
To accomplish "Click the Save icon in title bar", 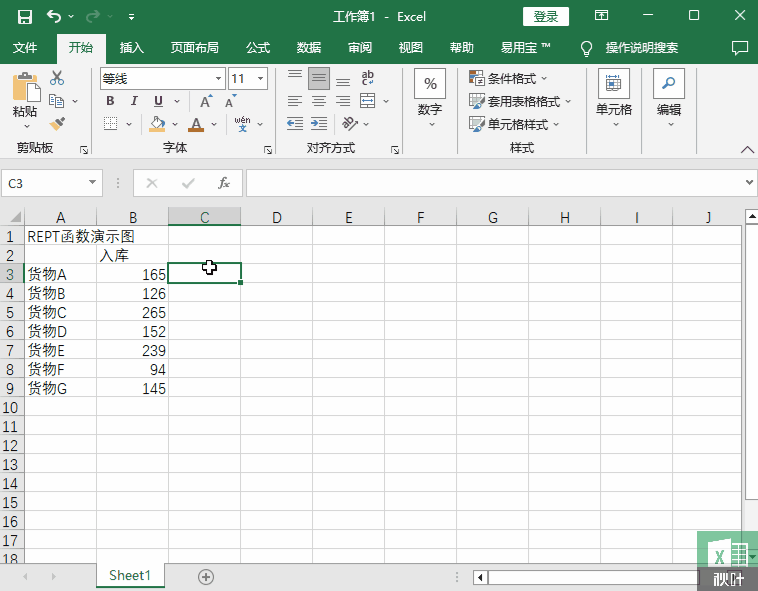I will click(25, 16).
